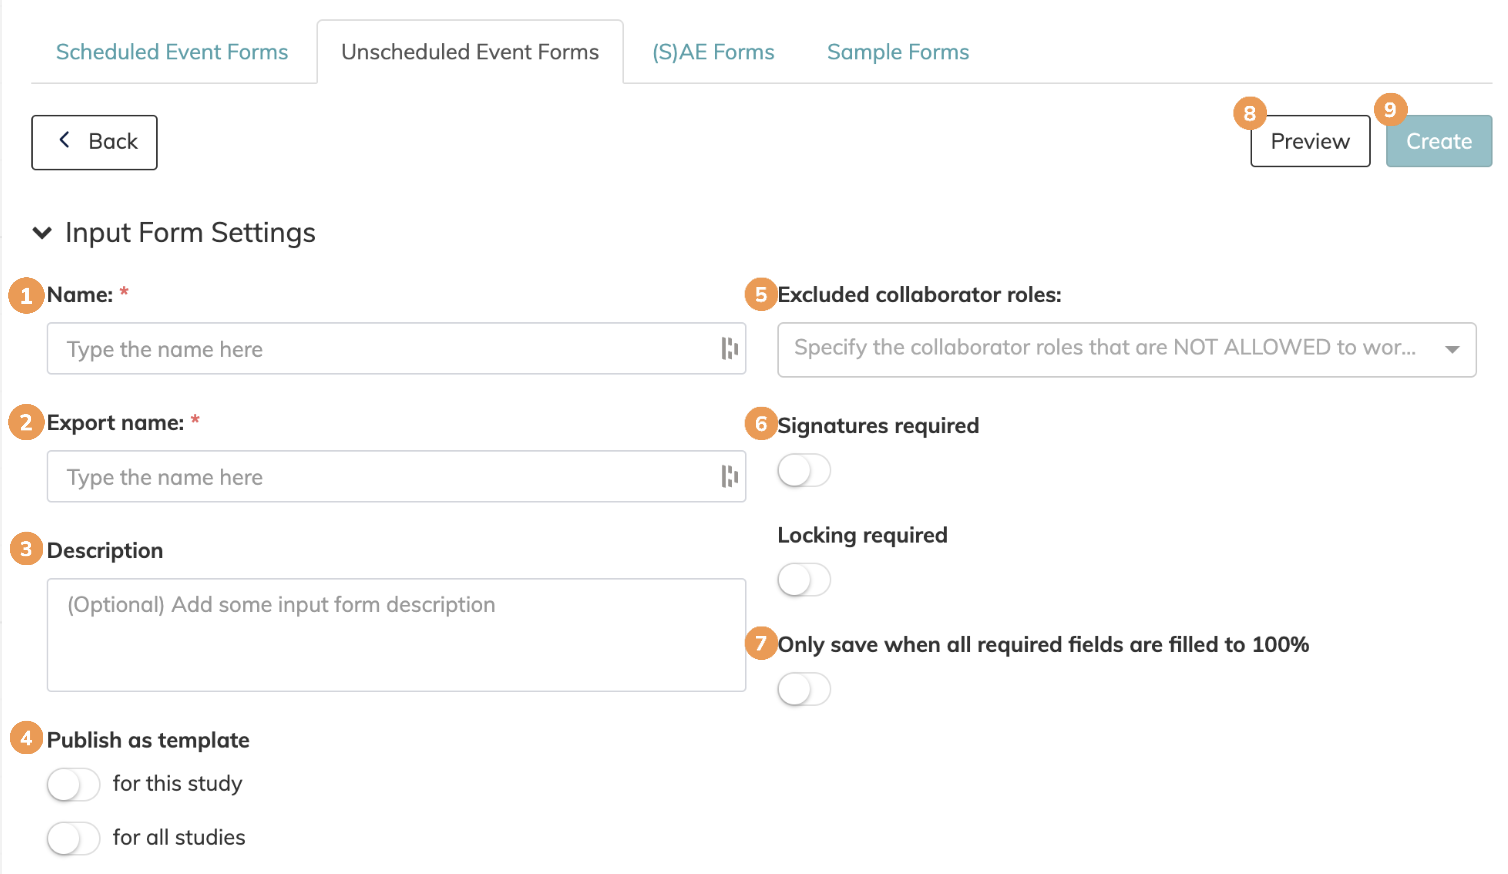Open the (S)AE Forms tab
Image resolution: width=1508 pixels, height=874 pixels.
(713, 52)
